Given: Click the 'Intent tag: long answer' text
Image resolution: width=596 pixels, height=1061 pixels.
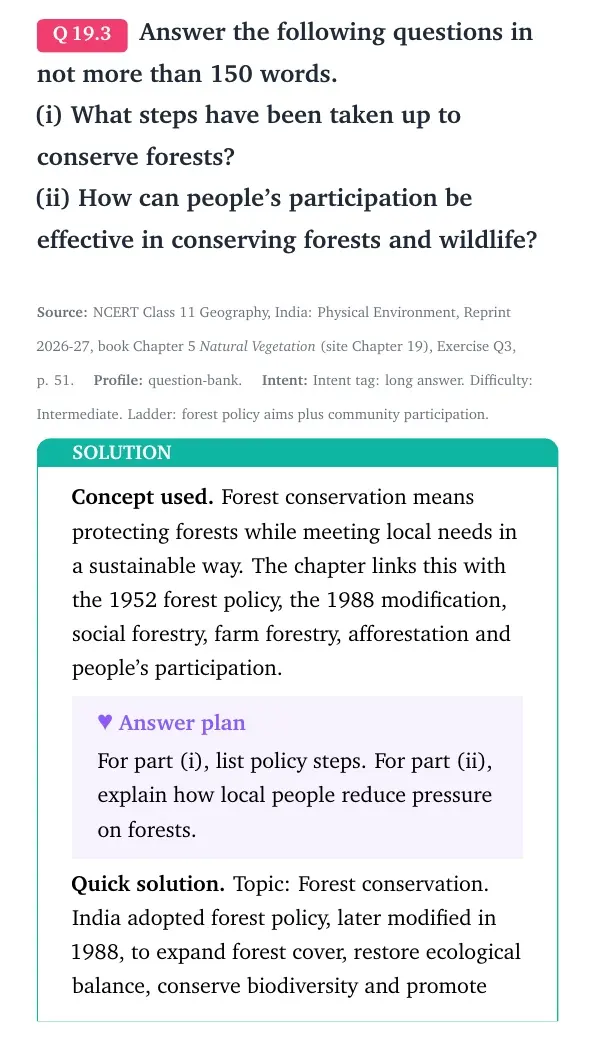Looking at the screenshot, I should pos(389,380).
